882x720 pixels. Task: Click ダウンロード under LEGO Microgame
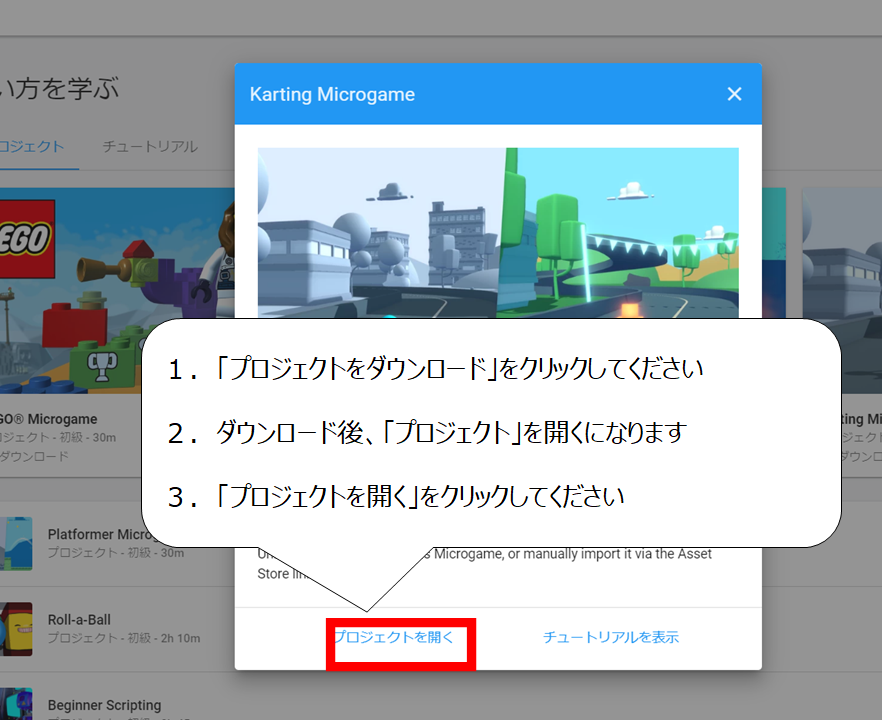pyautogui.click(x=34, y=456)
